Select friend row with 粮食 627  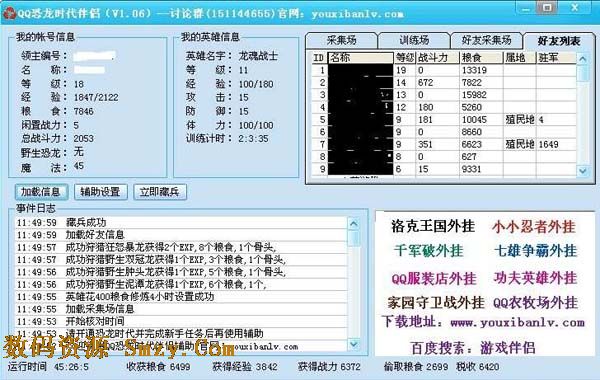coord(444,157)
